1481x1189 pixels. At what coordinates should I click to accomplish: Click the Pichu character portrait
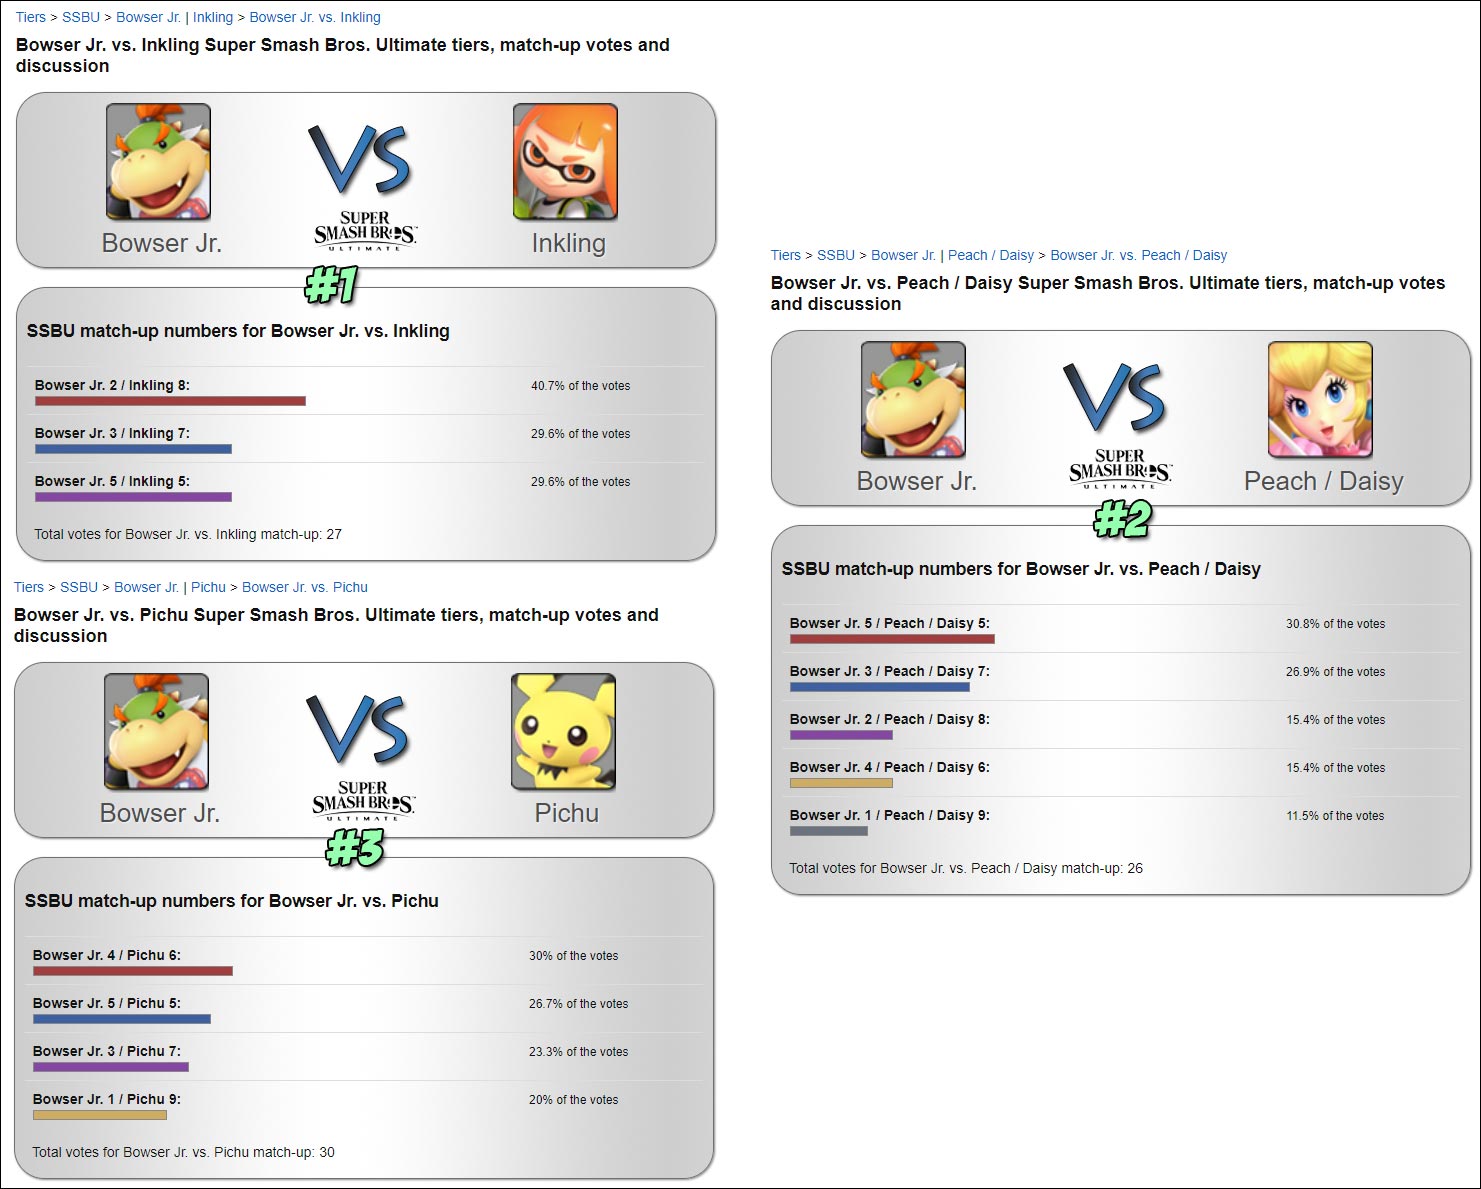coord(567,731)
